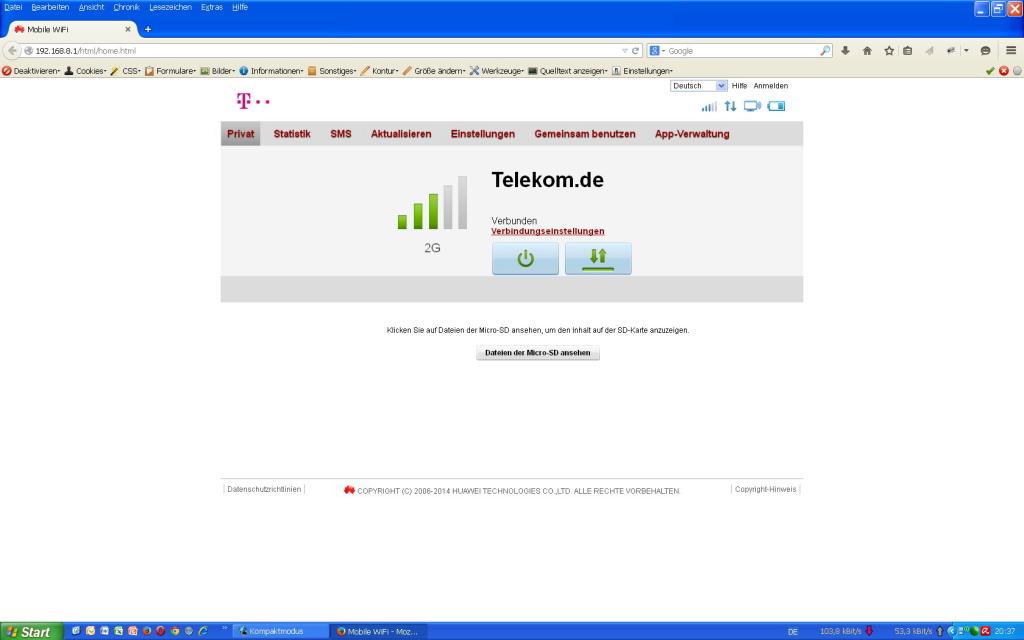This screenshot has height=640, width=1024.
Task: Click the Mobile WiFi - Mozilla taskbar button
Action: pos(379,632)
